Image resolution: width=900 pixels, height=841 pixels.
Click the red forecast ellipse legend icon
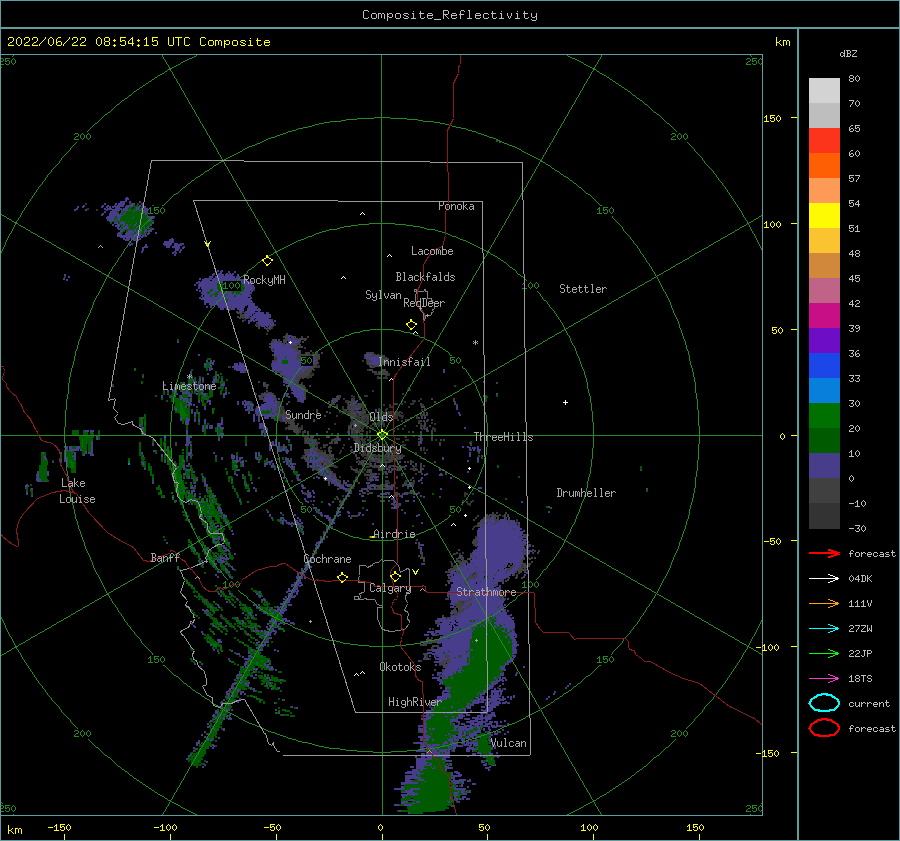[824, 728]
